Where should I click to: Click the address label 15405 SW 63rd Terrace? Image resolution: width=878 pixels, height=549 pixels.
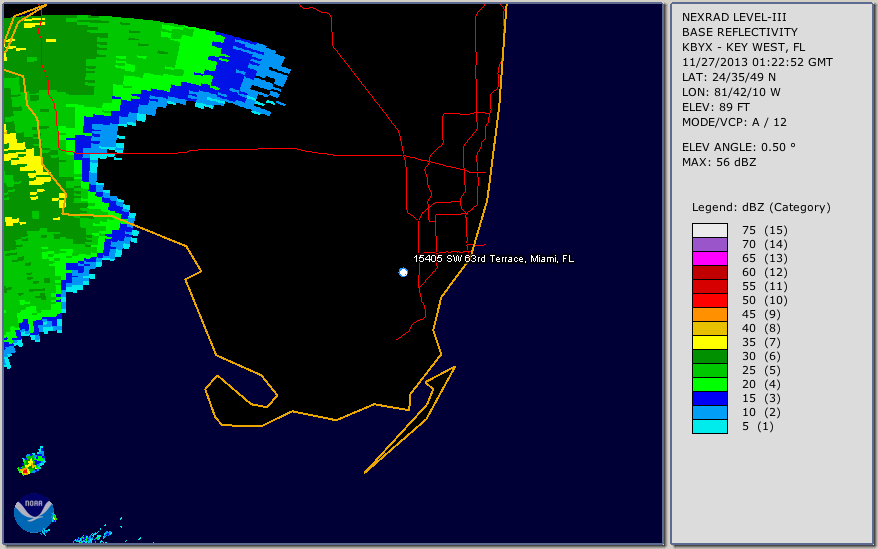493,259
